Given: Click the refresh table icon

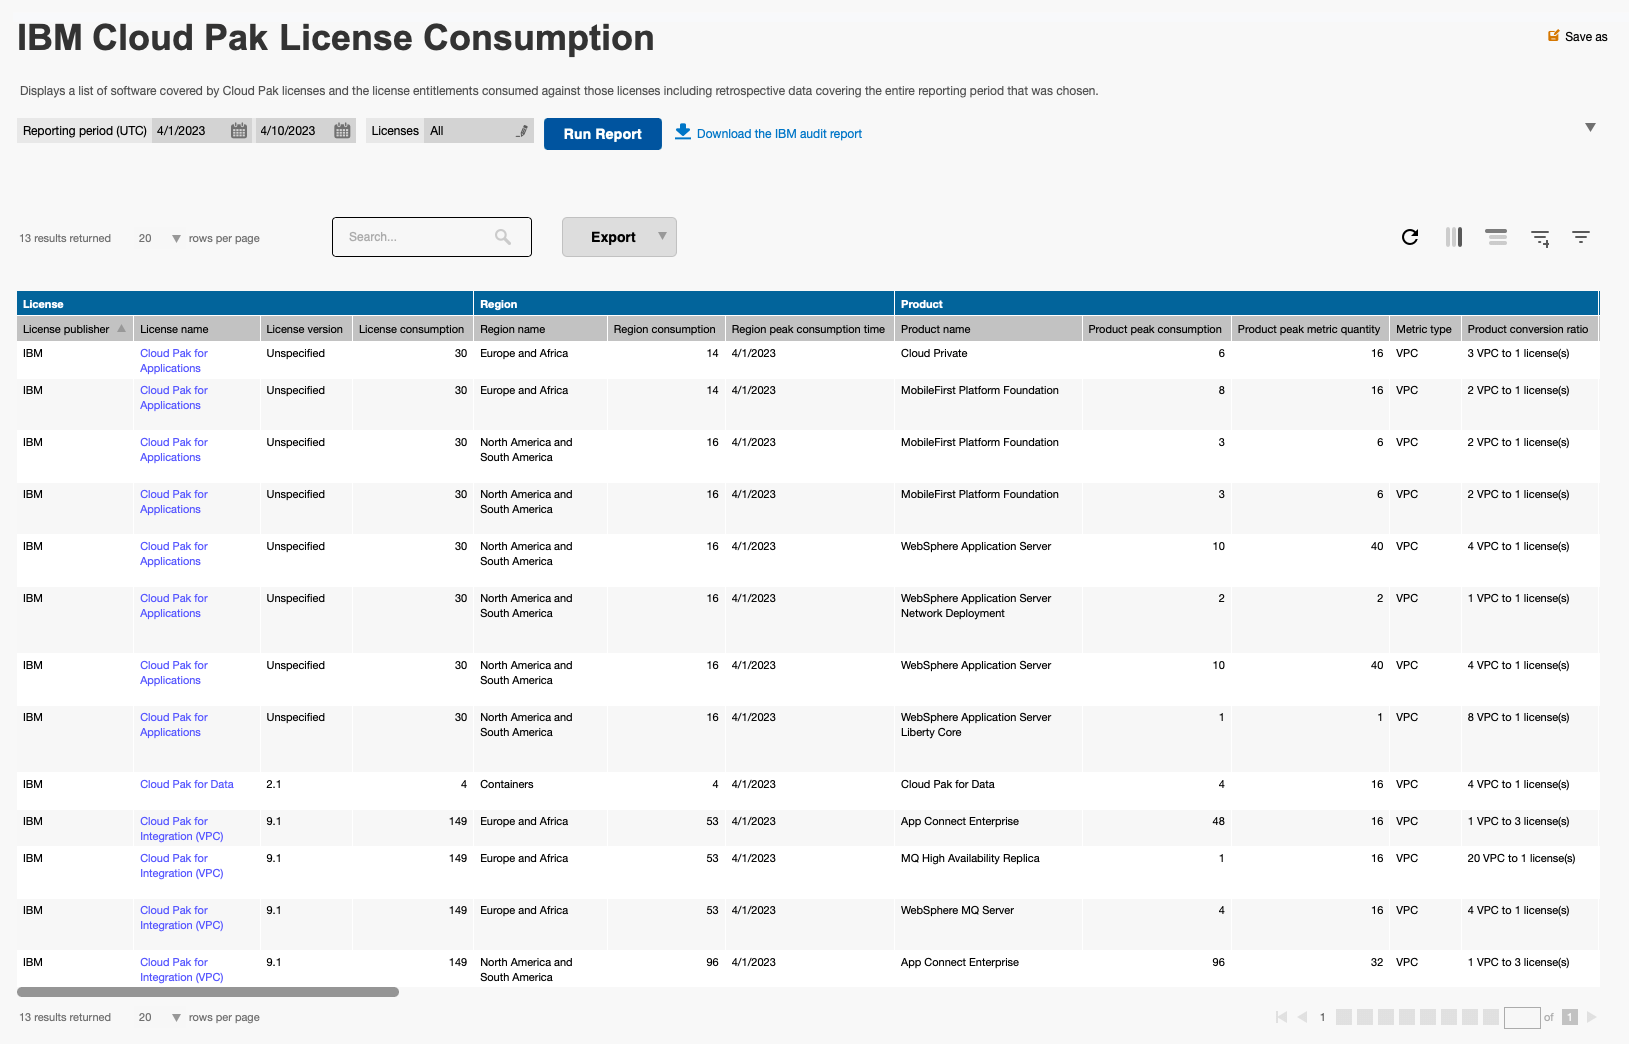Looking at the screenshot, I should coord(1410,237).
